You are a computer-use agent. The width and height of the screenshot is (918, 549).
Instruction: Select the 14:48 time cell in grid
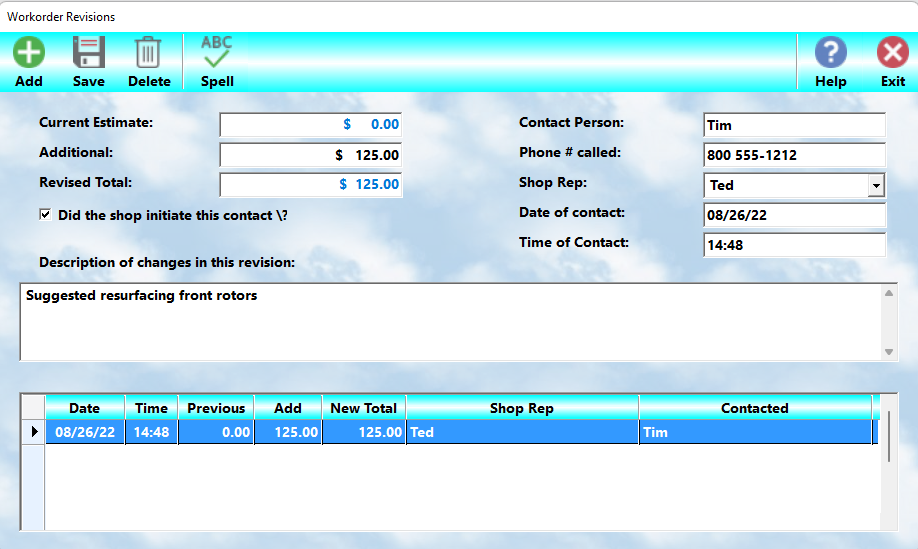(152, 432)
